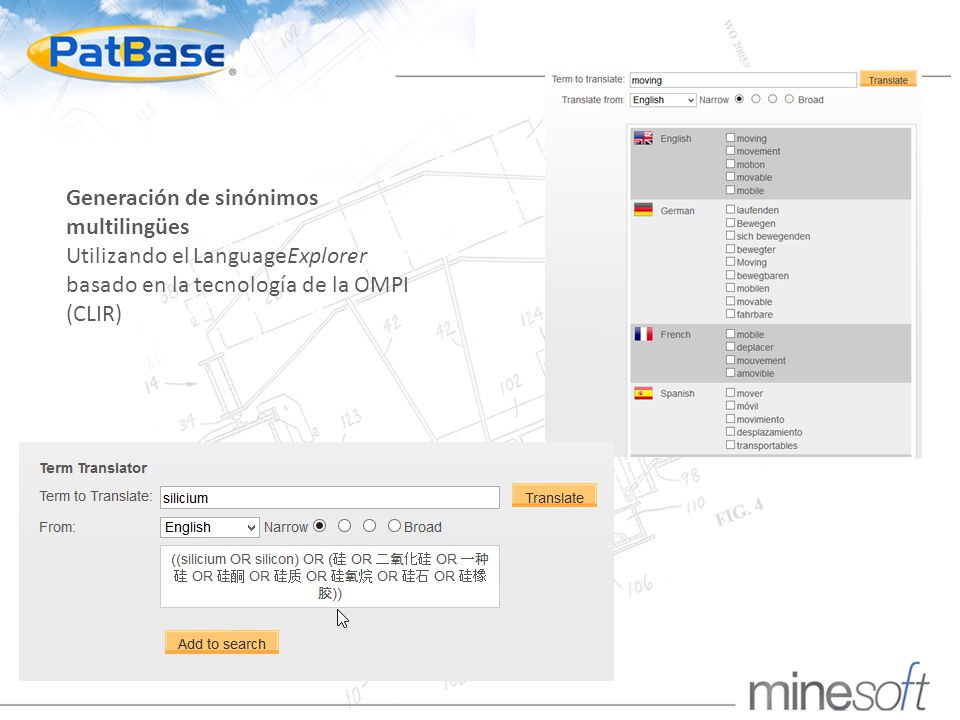This screenshot has width=960, height=720.
Task: Click the translated query box "(silicium OR silicon)"
Action: 330,577
